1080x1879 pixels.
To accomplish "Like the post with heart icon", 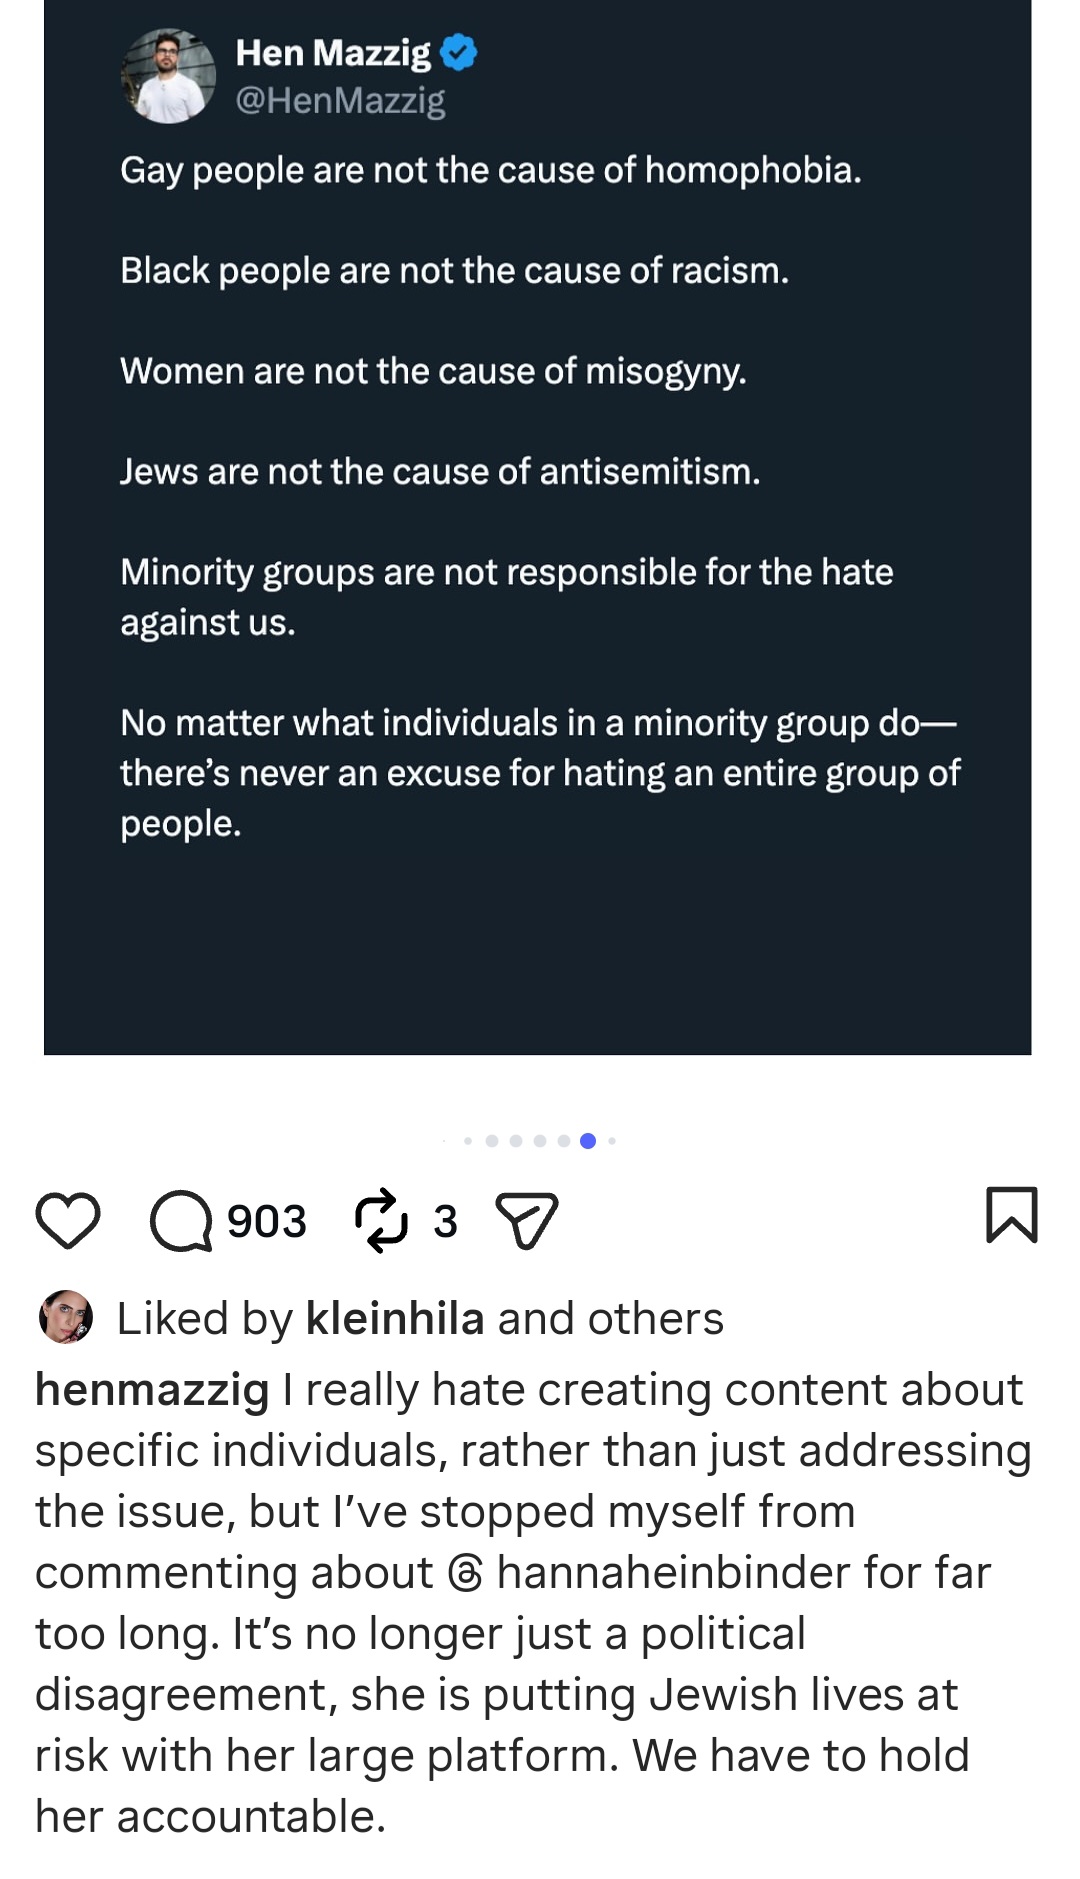I will click(x=68, y=1220).
